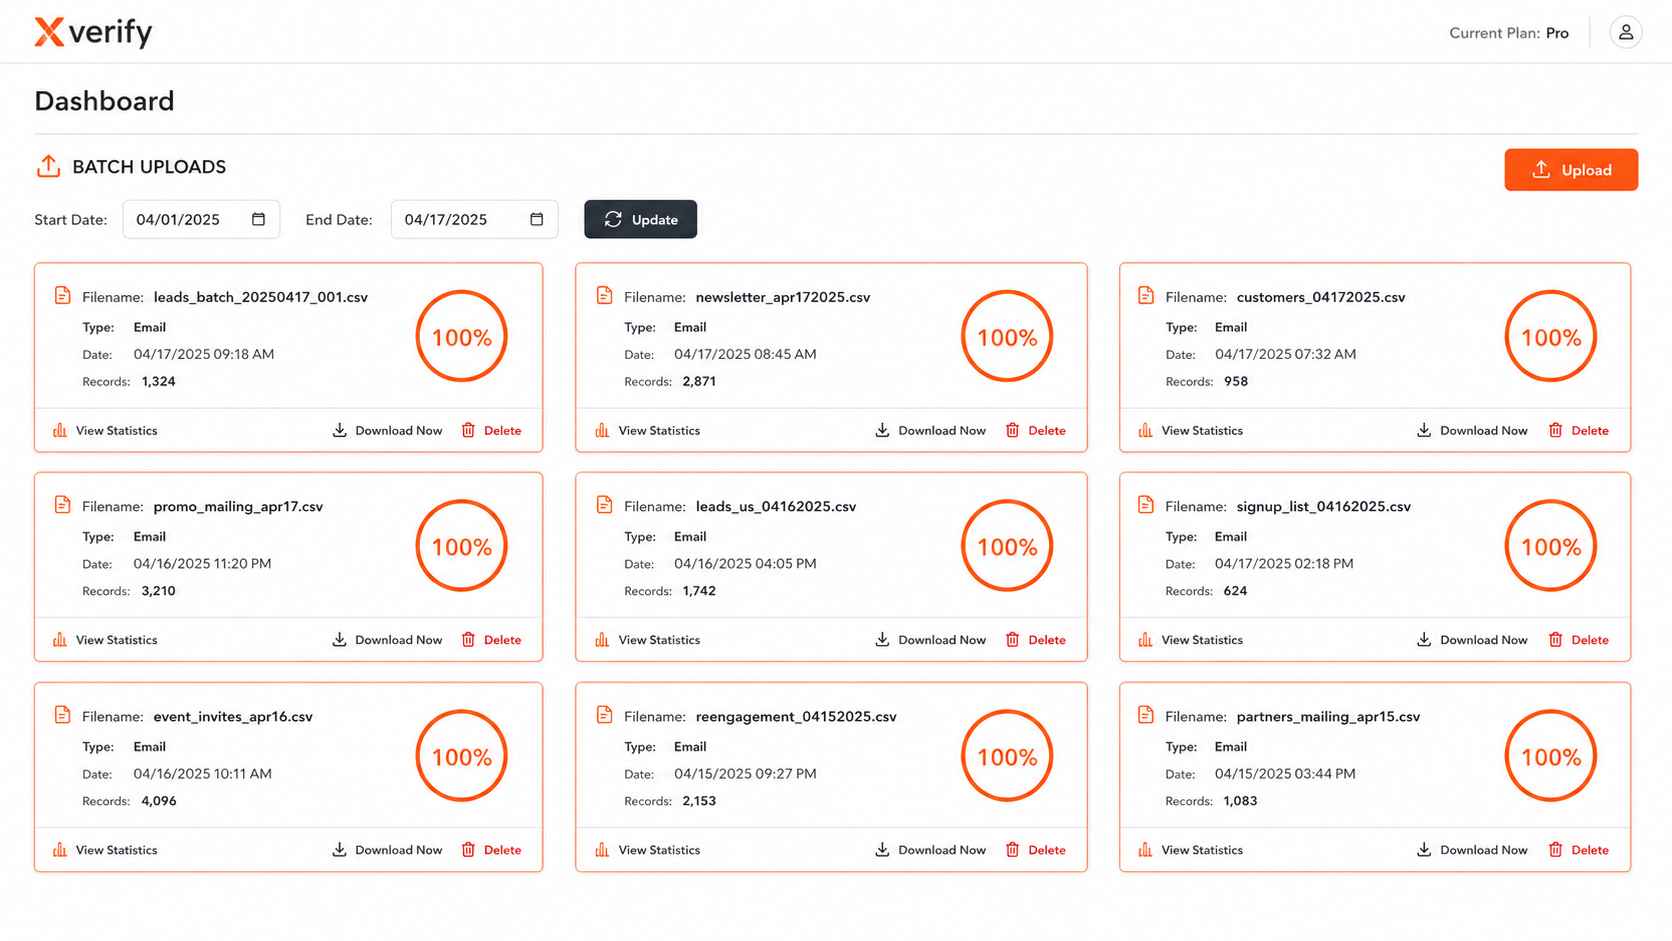The width and height of the screenshot is (1672, 941).
Task: Click file icon for leads_batch_20250417_001.csv
Action: [x=62, y=296]
